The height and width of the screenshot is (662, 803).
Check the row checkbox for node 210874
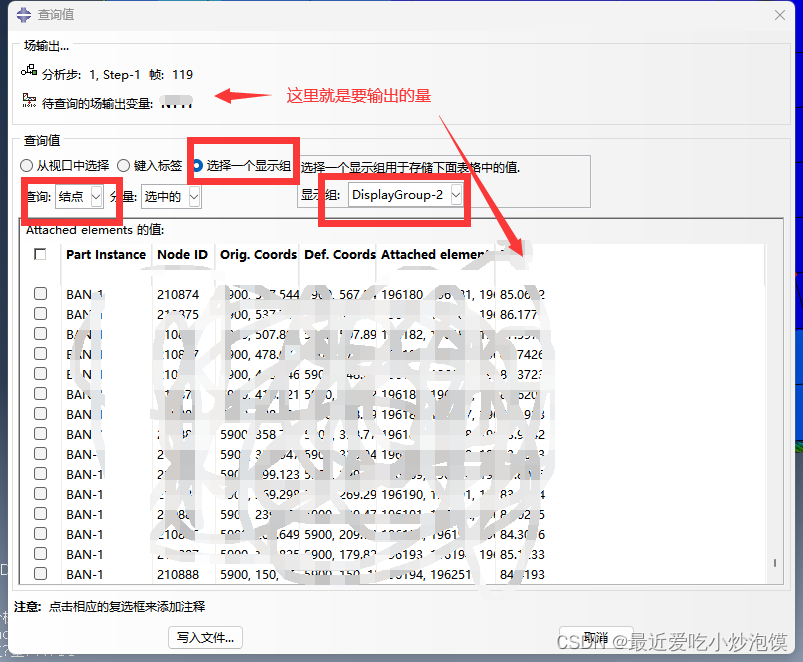coord(38,294)
